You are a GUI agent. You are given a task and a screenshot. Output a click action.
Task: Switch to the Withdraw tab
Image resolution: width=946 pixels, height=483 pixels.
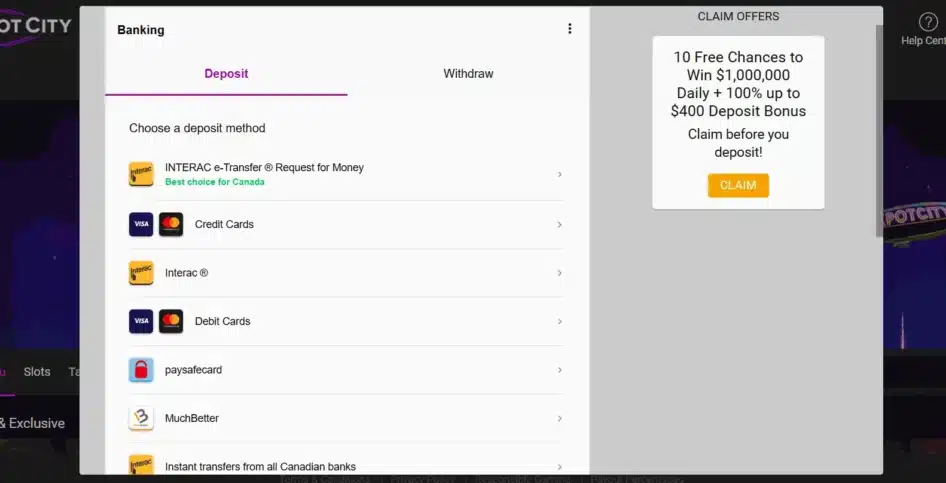tap(468, 74)
